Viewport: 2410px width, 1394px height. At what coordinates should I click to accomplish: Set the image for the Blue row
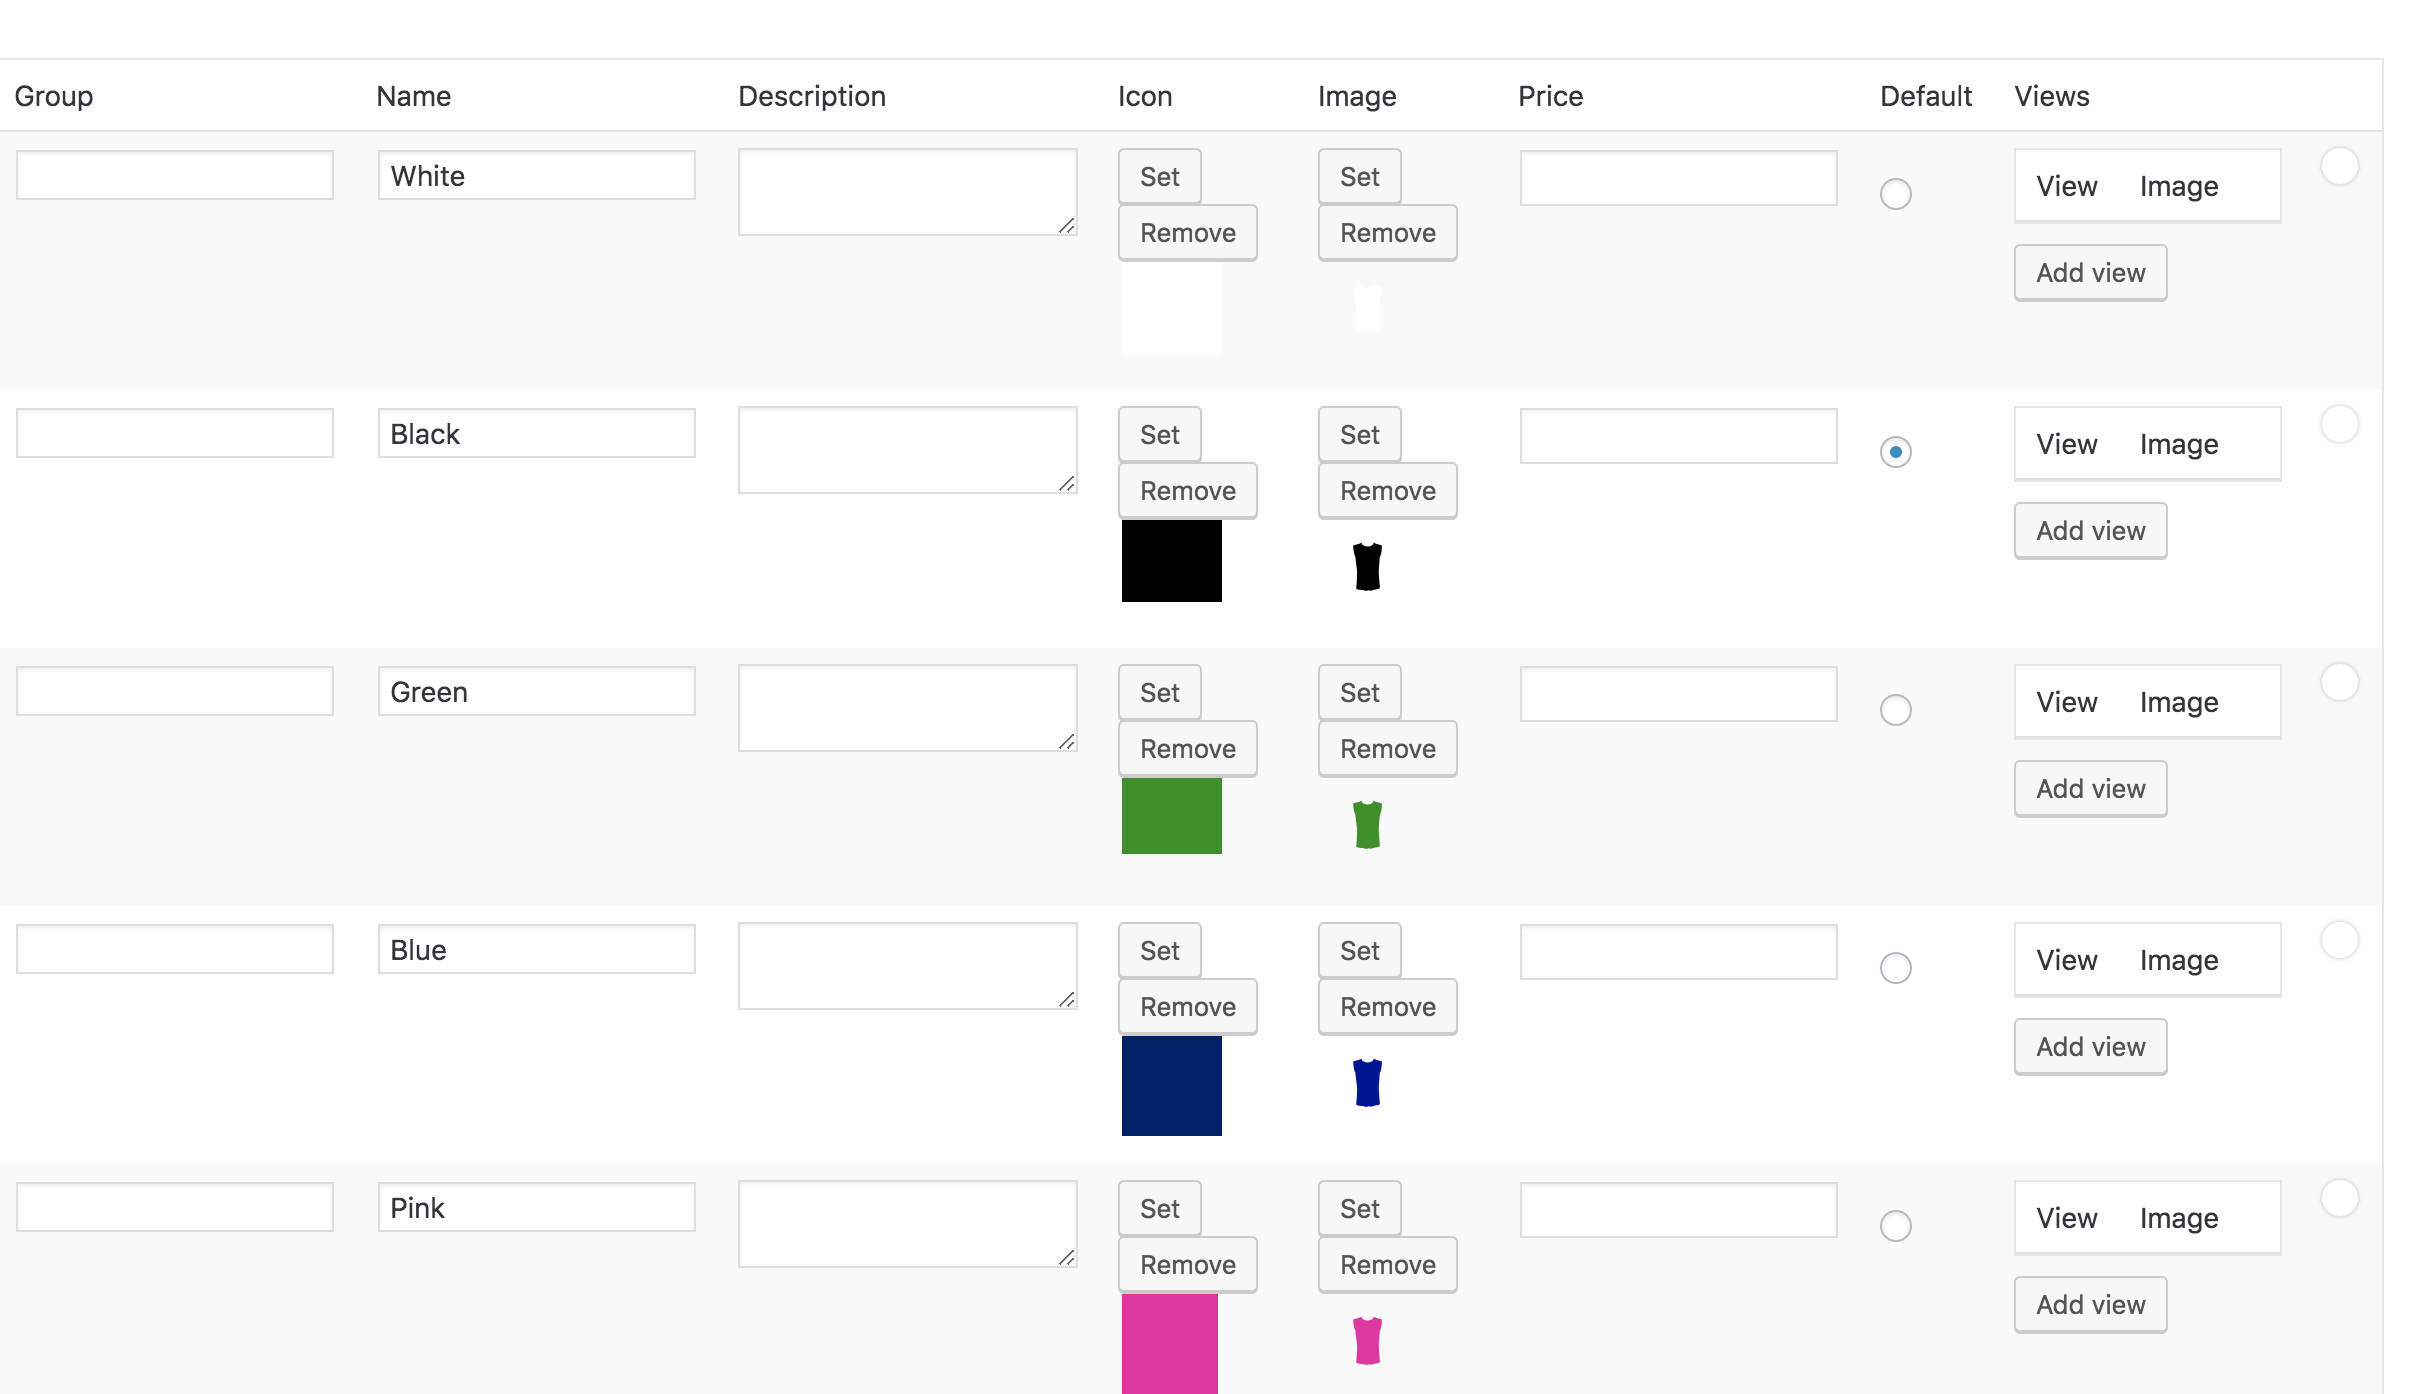coord(1359,951)
